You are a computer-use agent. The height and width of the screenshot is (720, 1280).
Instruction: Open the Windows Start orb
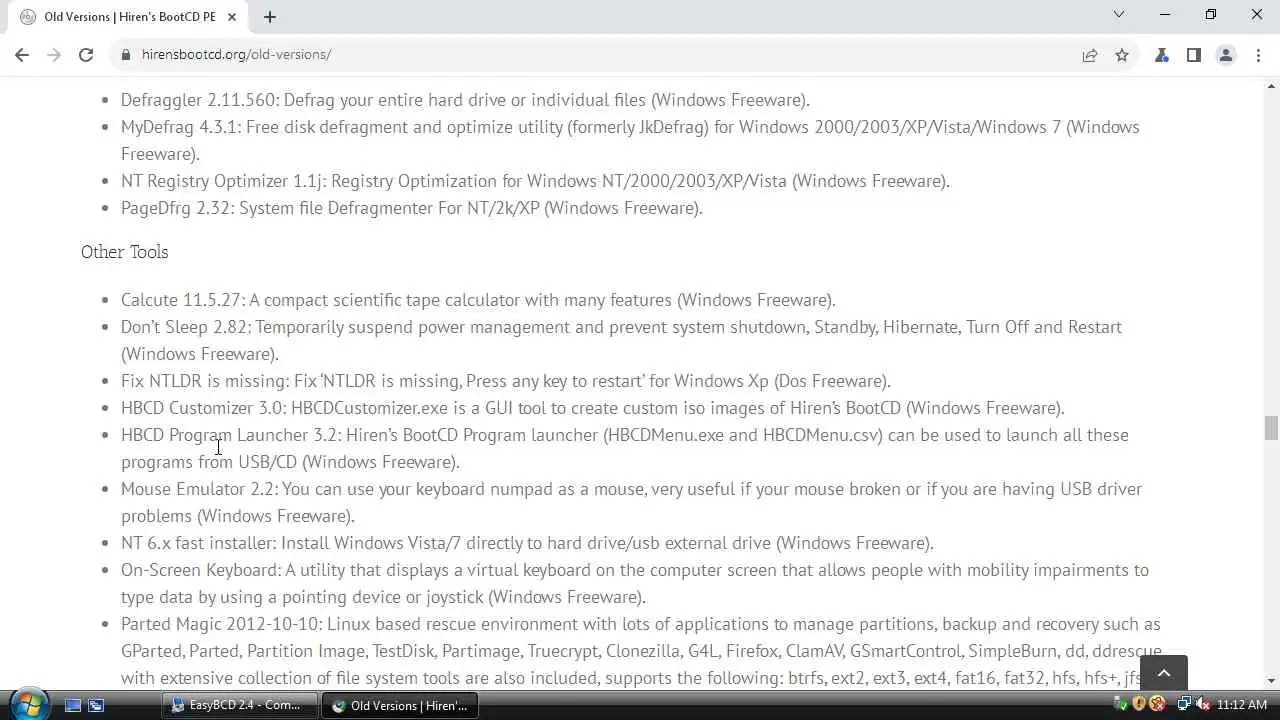coord(27,704)
